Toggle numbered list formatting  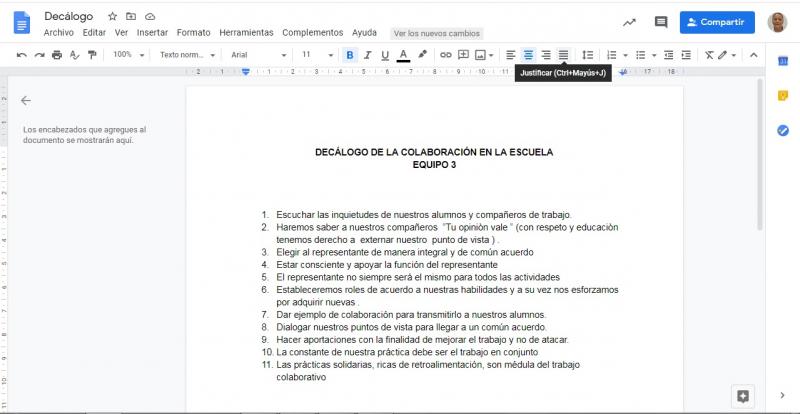[x=612, y=55]
